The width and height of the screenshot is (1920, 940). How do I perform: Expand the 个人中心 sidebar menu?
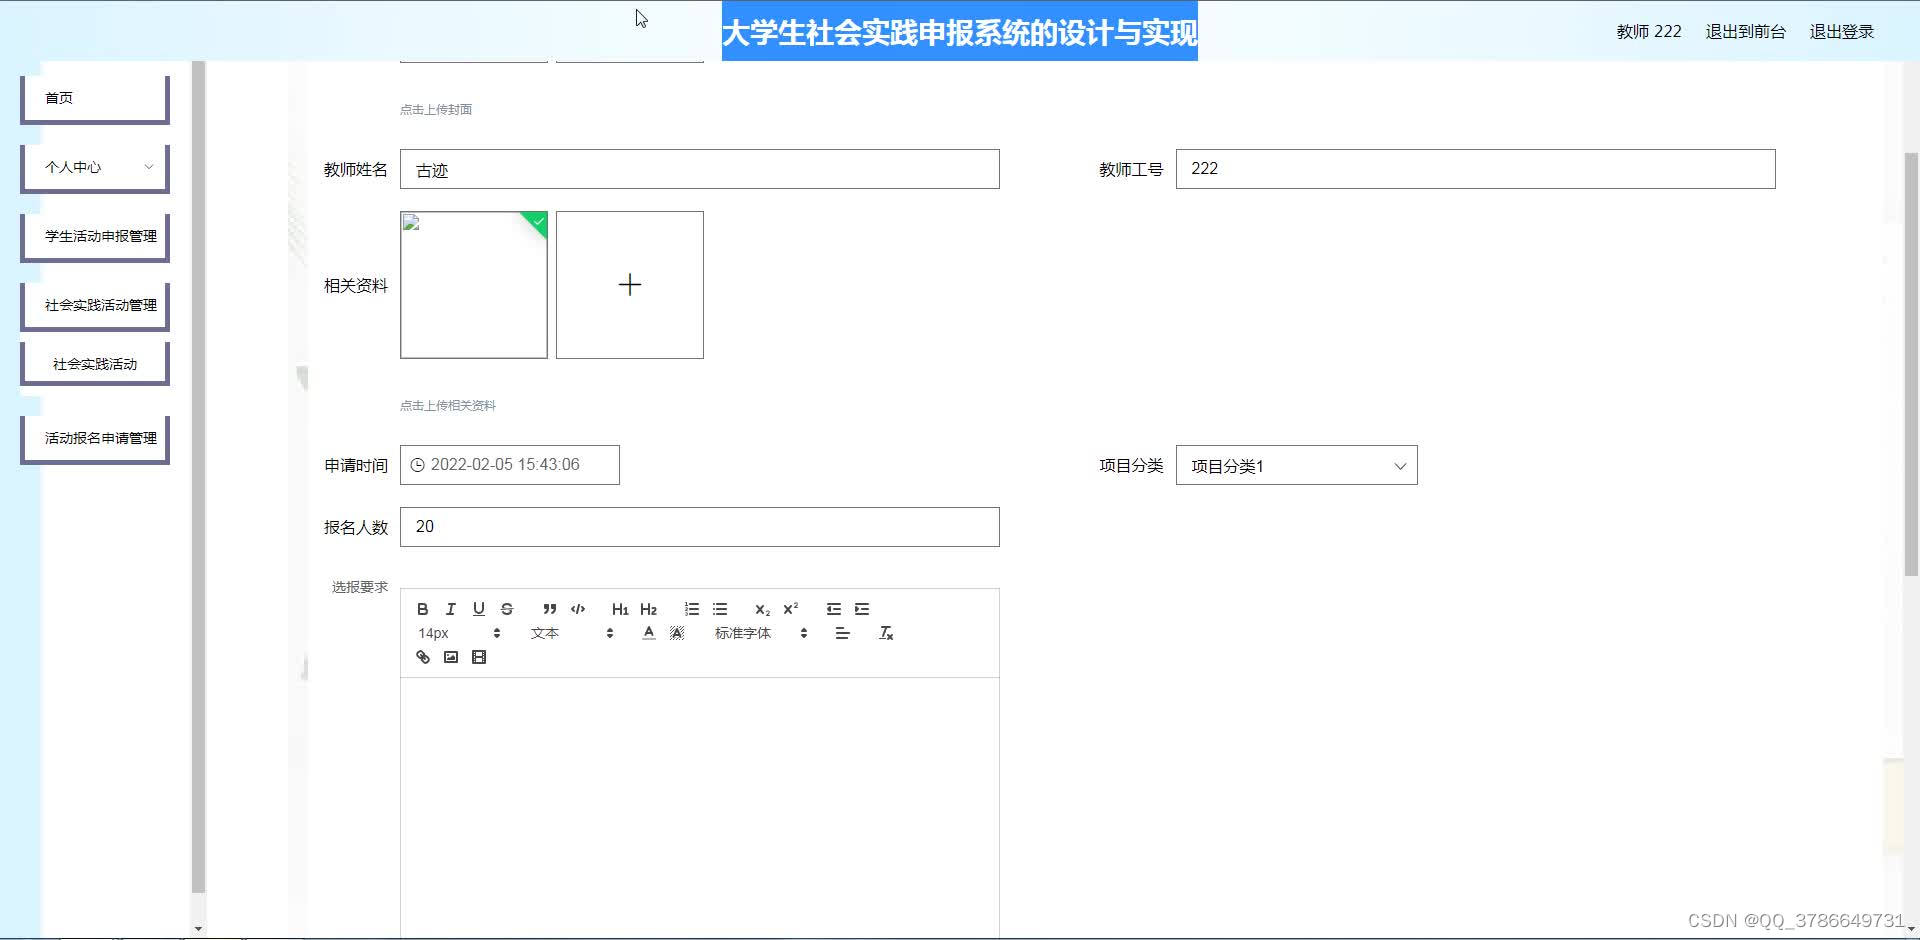(95, 167)
